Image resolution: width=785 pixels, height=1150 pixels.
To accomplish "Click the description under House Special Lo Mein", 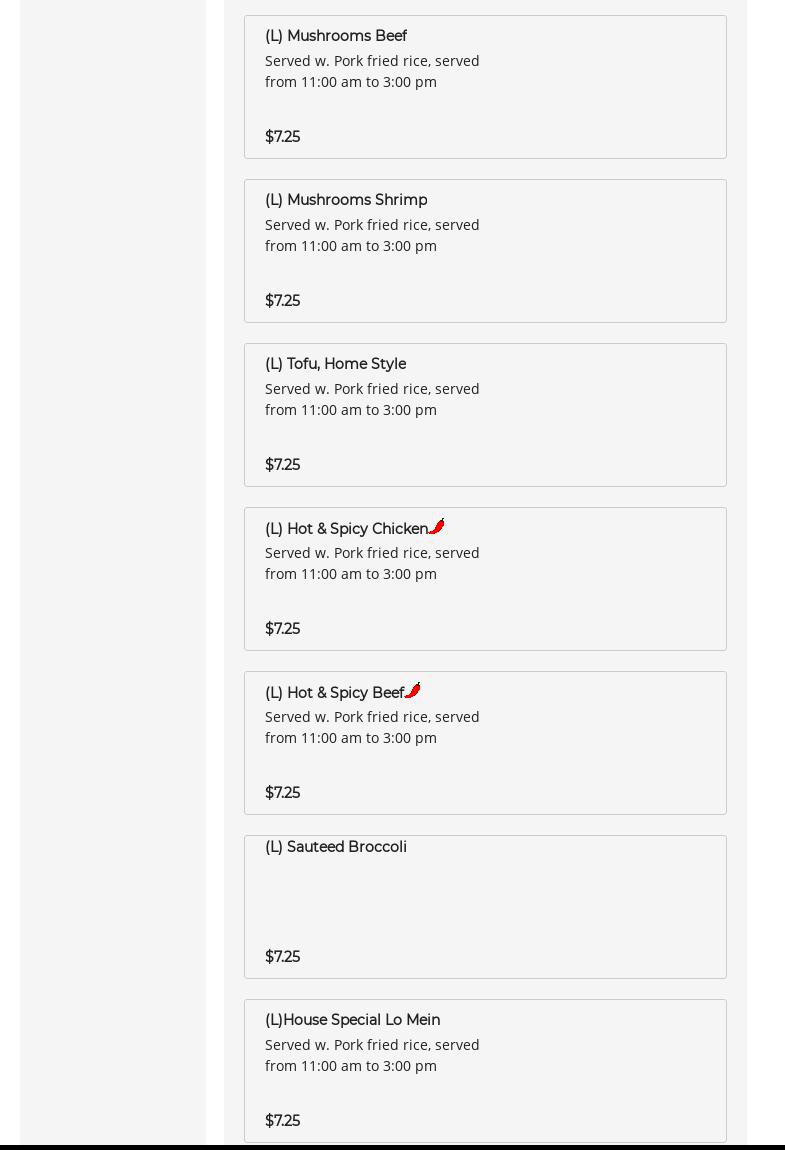I will (372, 1055).
